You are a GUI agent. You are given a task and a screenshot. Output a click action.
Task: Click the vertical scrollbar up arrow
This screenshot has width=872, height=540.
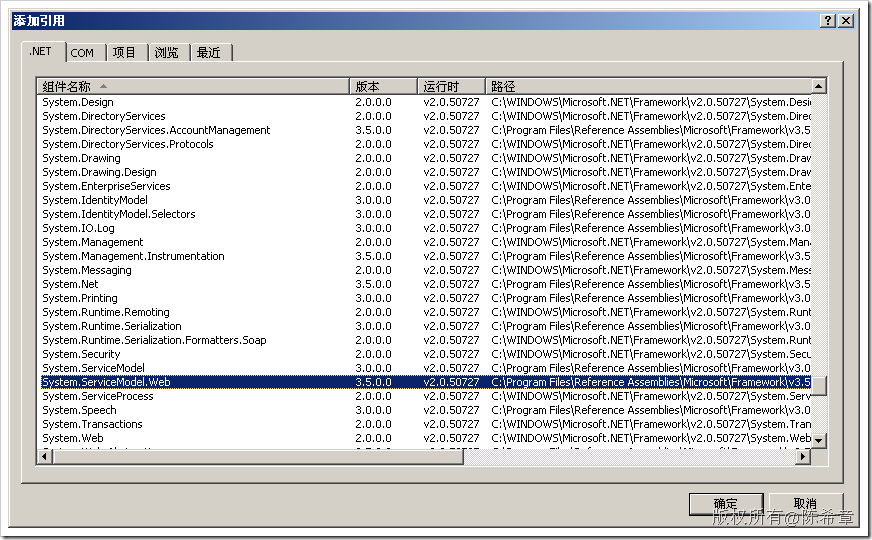pyautogui.click(x=818, y=86)
